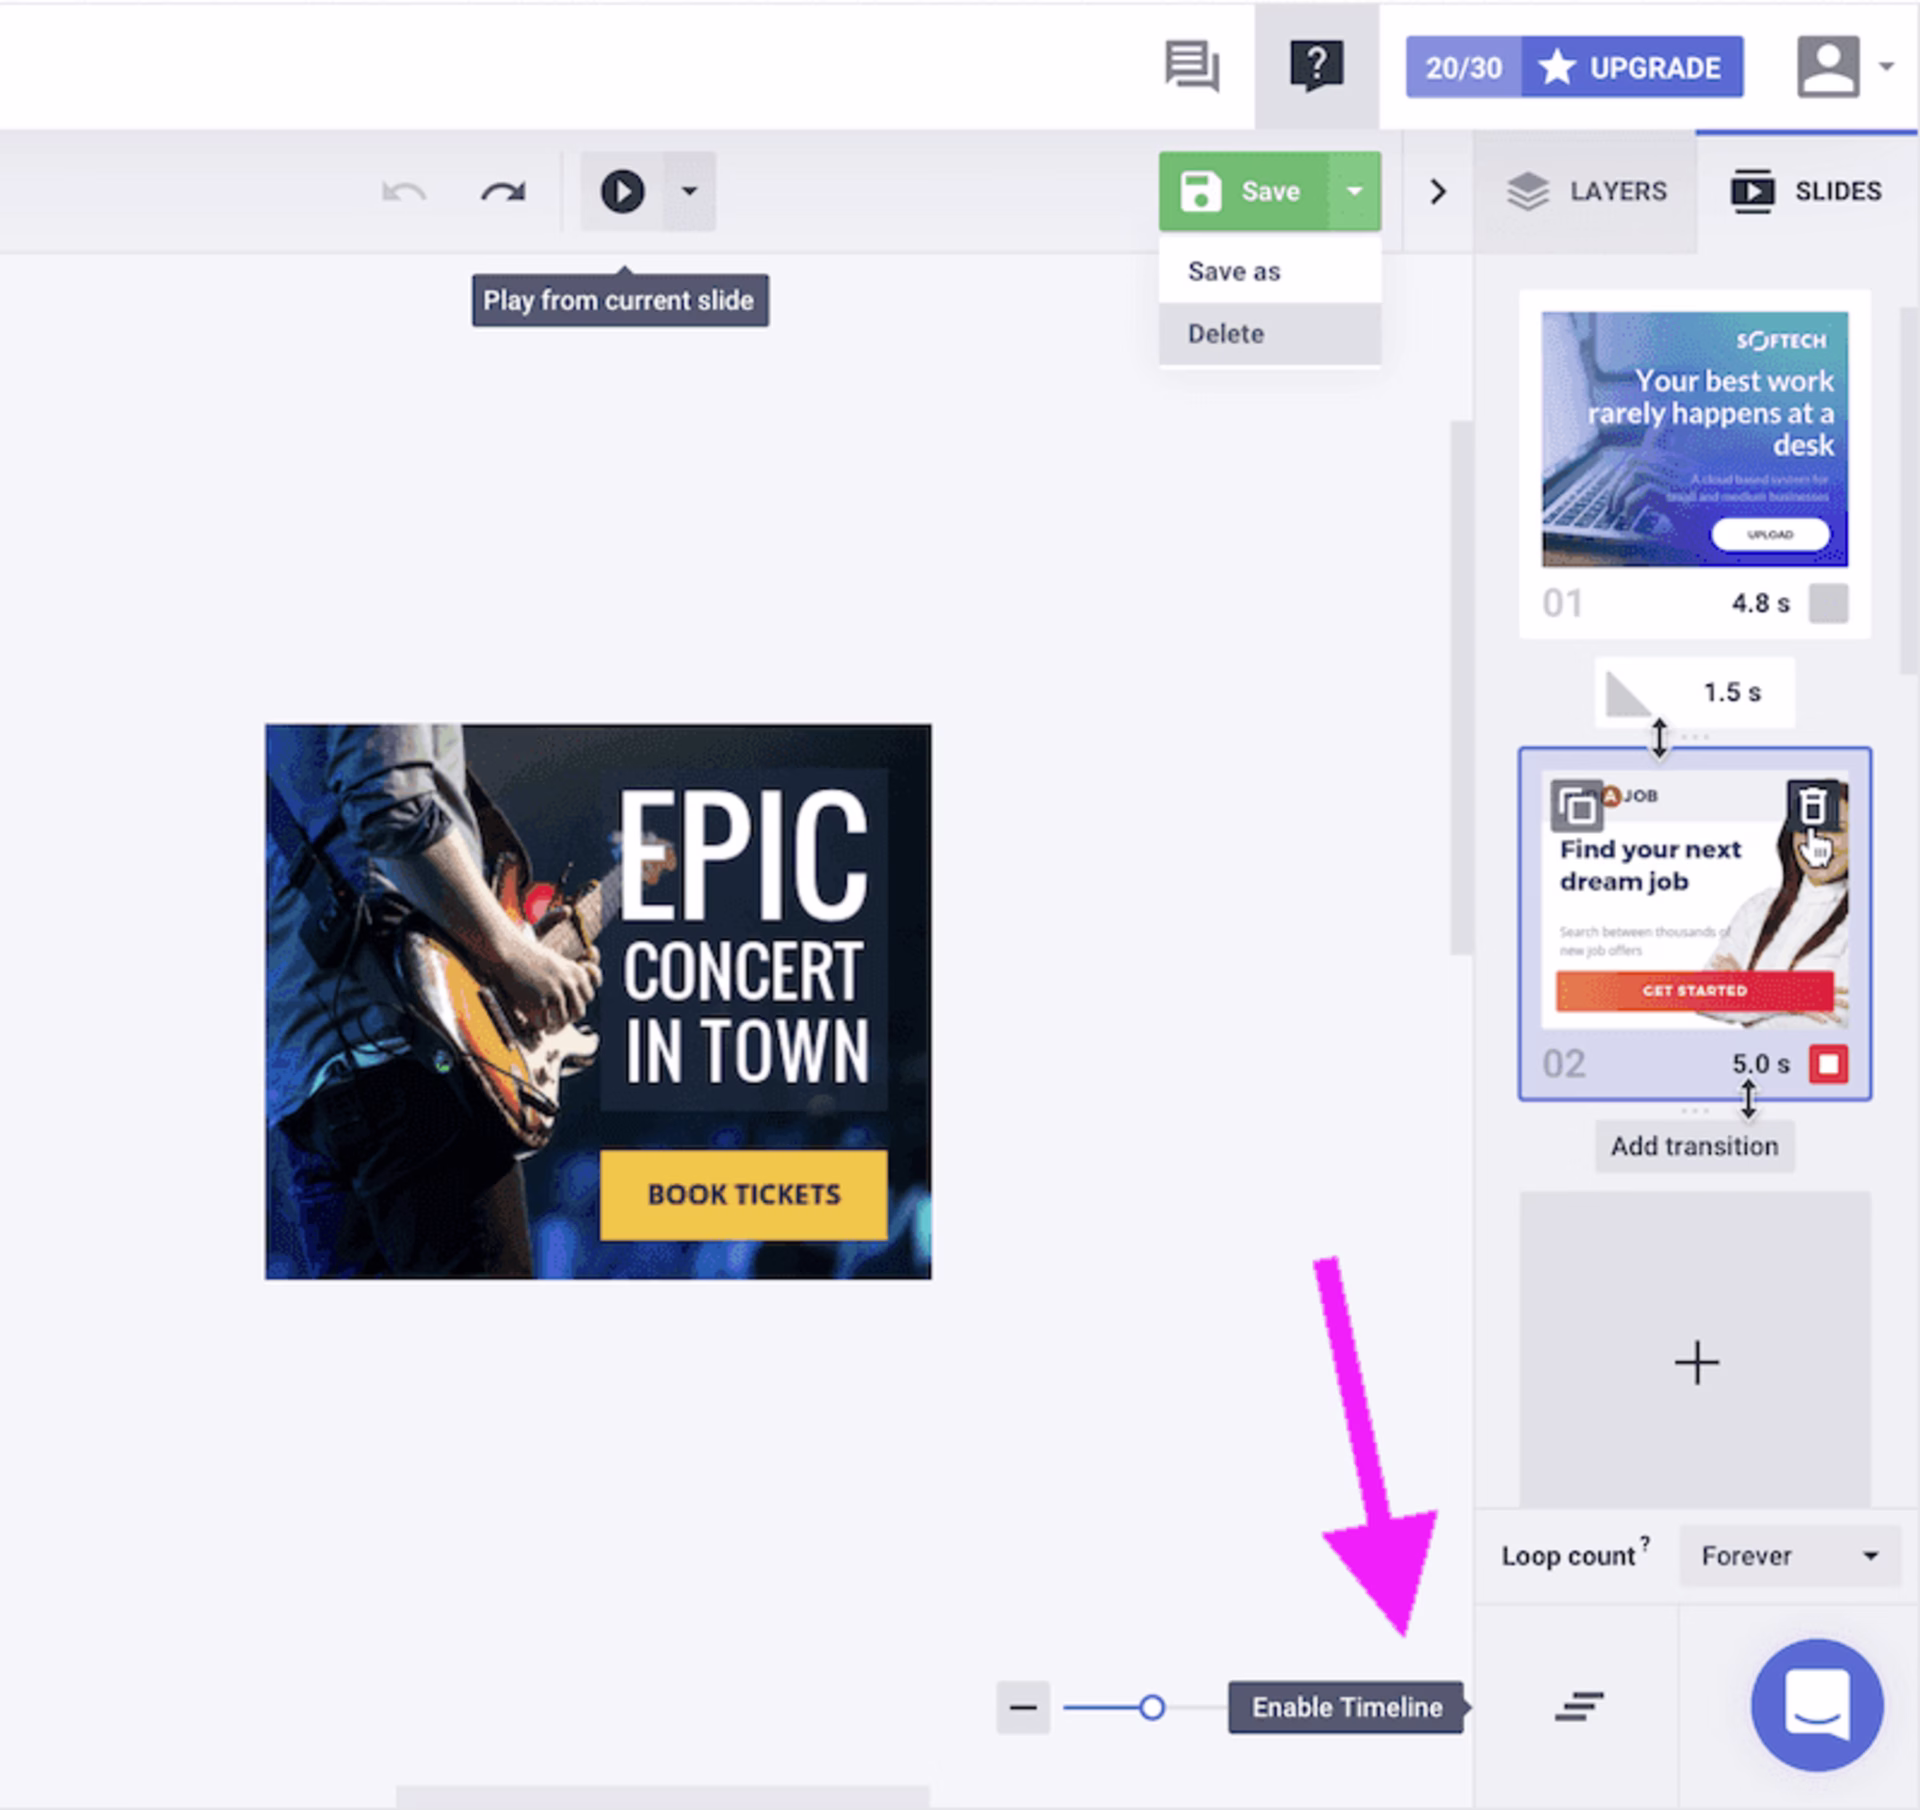Click Add transition below slide 02
This screenshot has height=1810, width=1920.
coord(1694,1146)
